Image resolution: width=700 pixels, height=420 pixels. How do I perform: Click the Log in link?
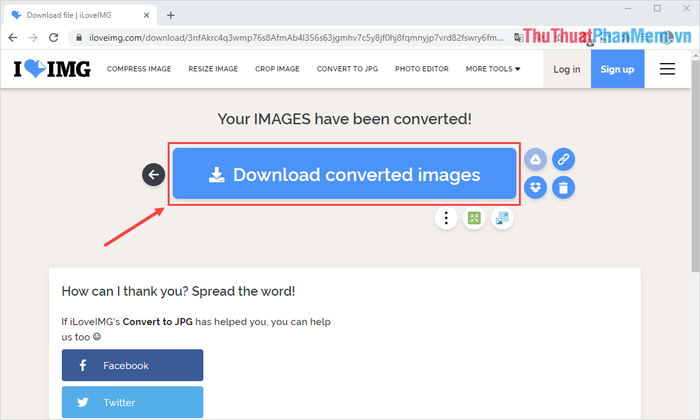click(566, 69)
